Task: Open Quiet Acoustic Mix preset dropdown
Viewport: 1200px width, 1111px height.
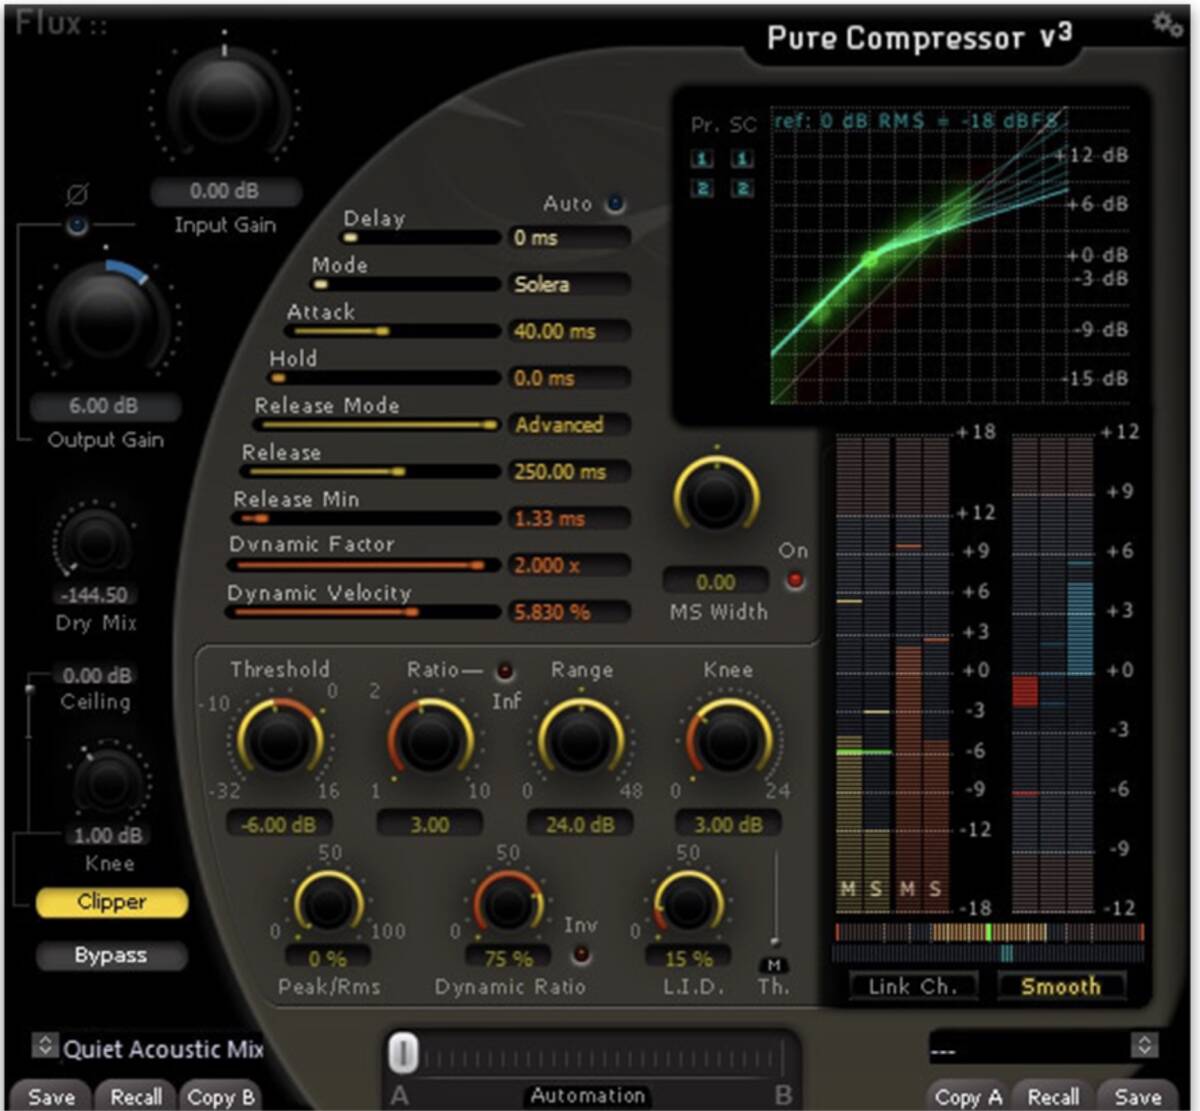Action: pos(44,1045)
